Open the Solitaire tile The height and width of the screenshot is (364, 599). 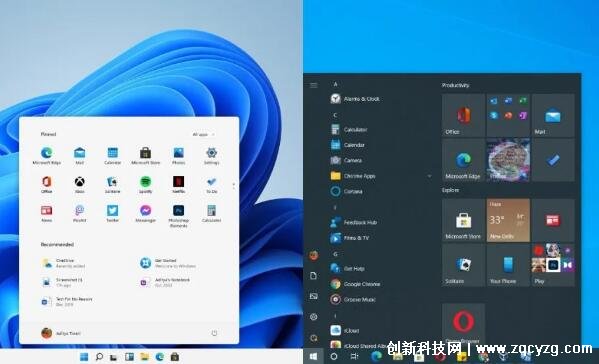[463, 265]
